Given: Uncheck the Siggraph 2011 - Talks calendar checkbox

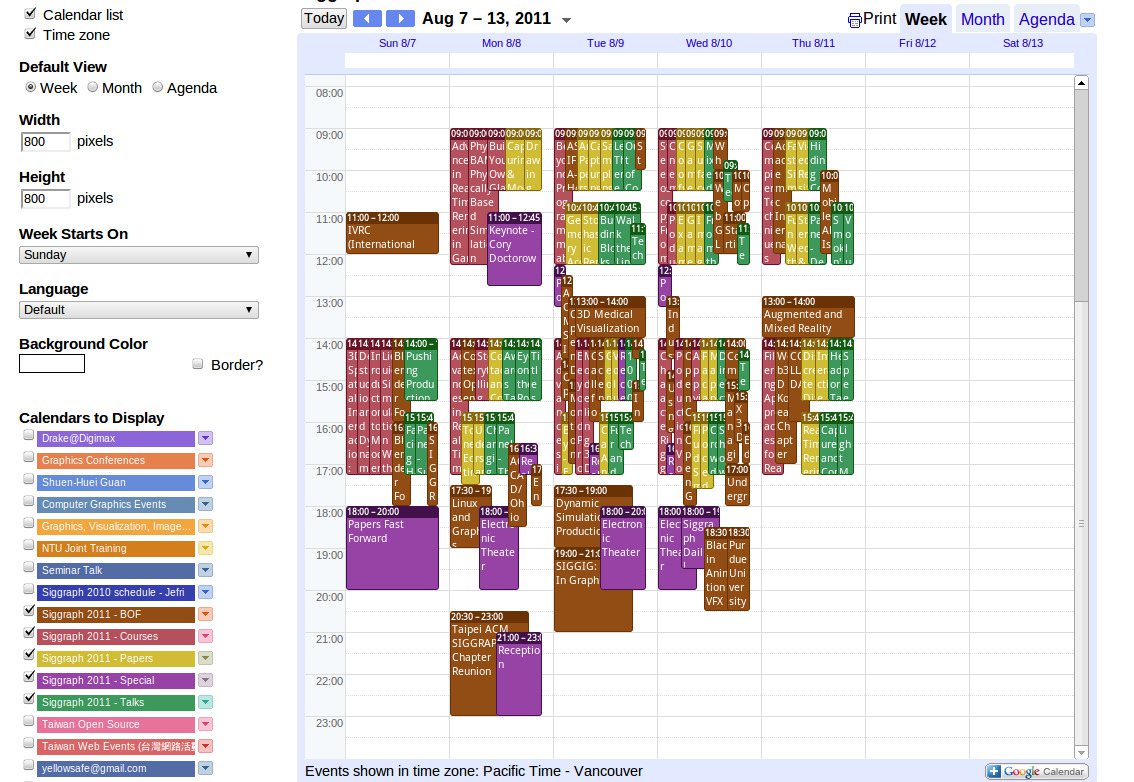Looking at the screenshot, I should click(x=28, y=699).
